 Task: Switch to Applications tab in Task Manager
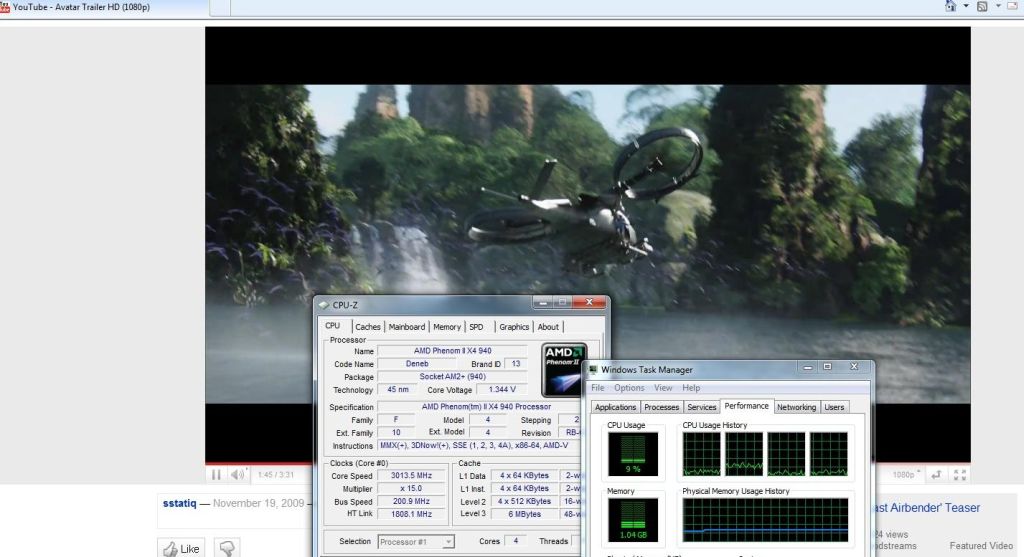click(615, 407)
